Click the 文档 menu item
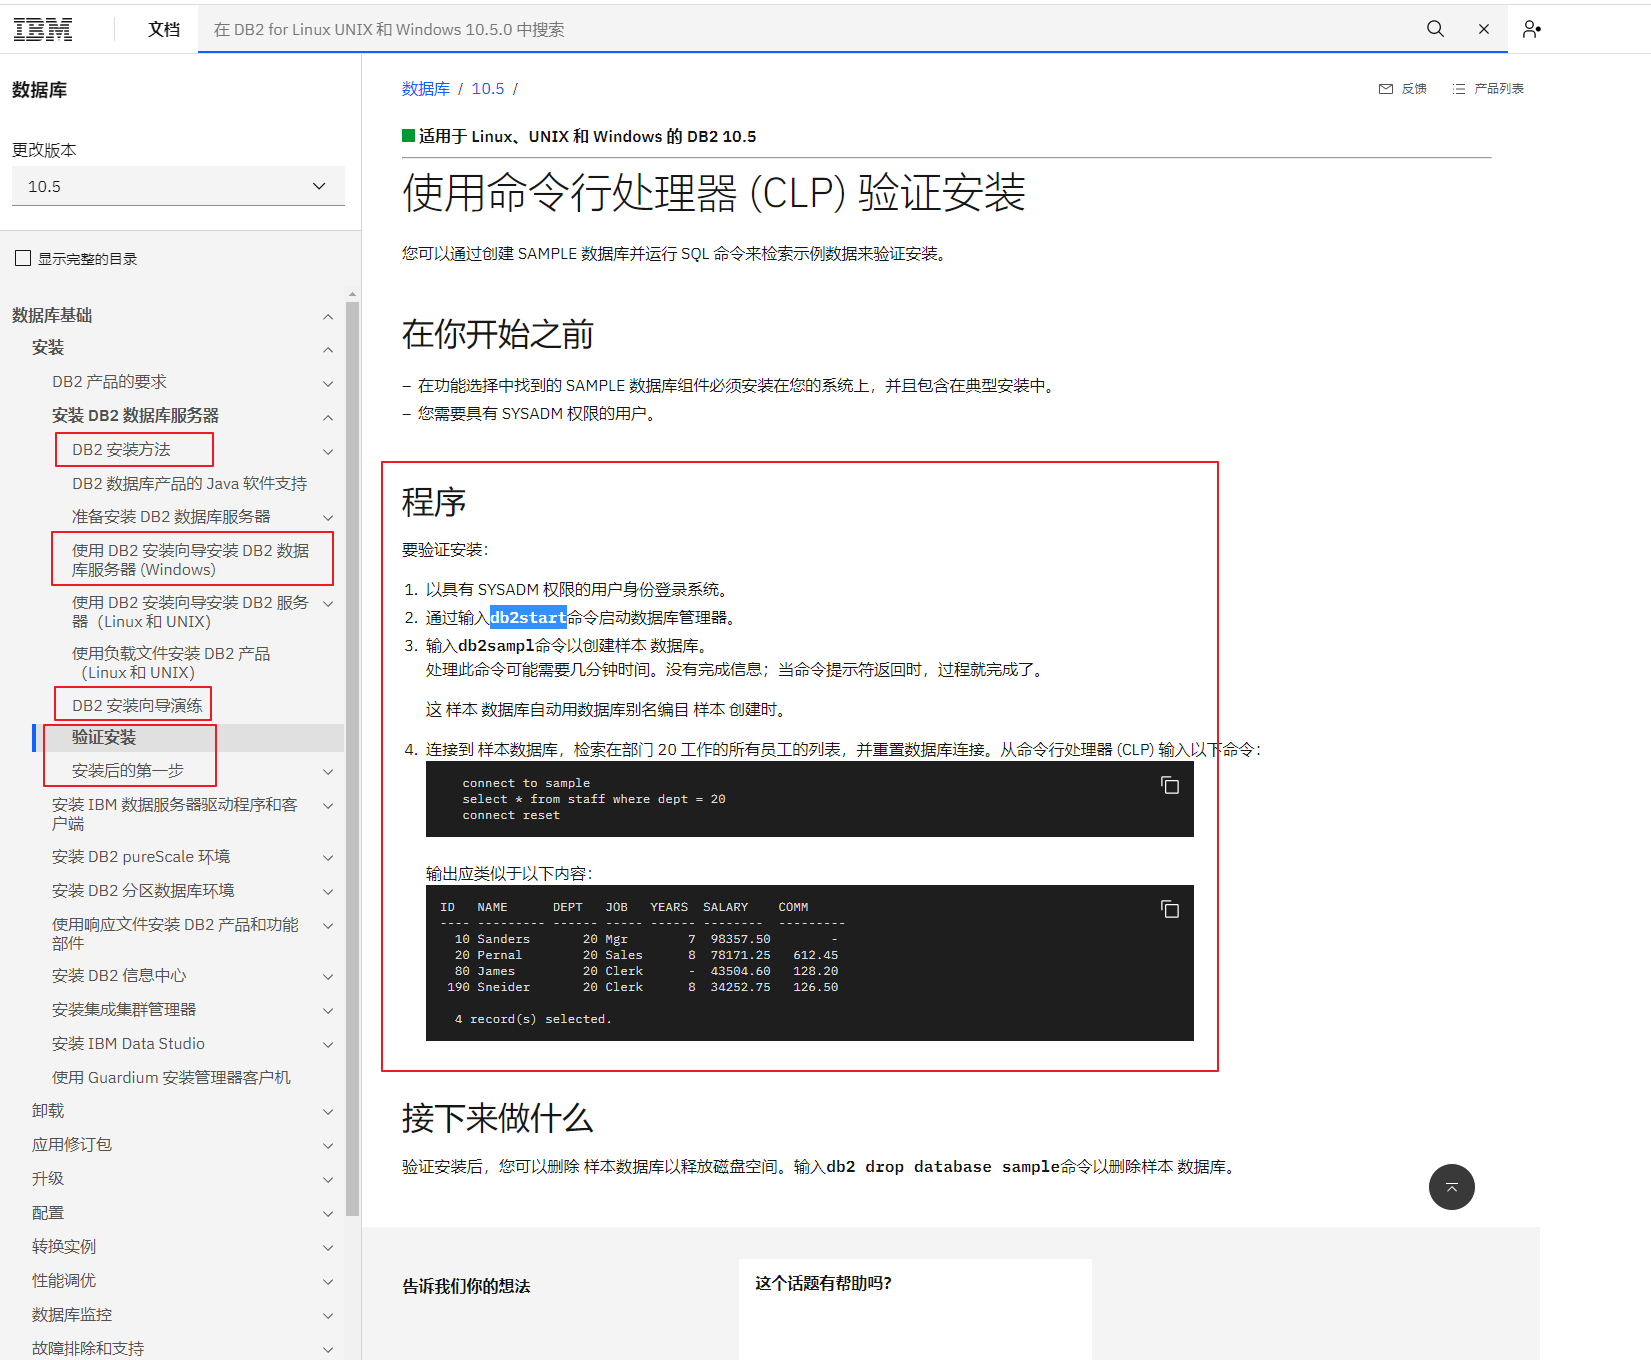The height and width of the screenshot is (1360, 1651). pyautogui.click(x=164, y=29)
